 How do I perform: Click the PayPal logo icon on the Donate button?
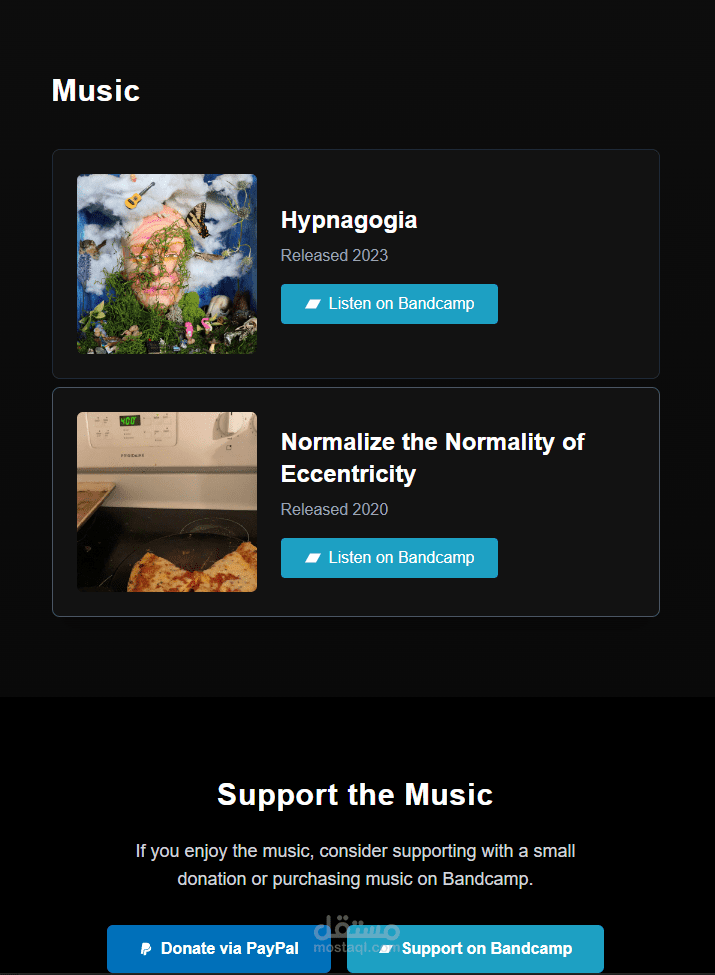[146, 949]
